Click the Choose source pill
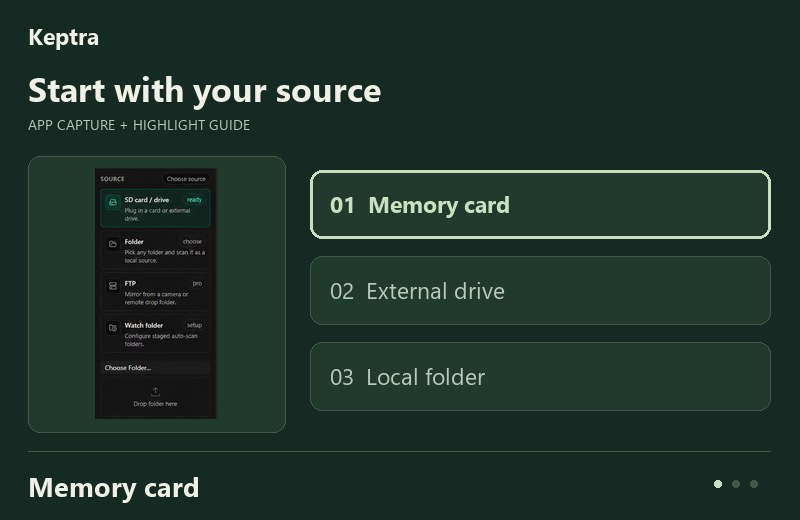800x520 pixels. tap(186, 179)
